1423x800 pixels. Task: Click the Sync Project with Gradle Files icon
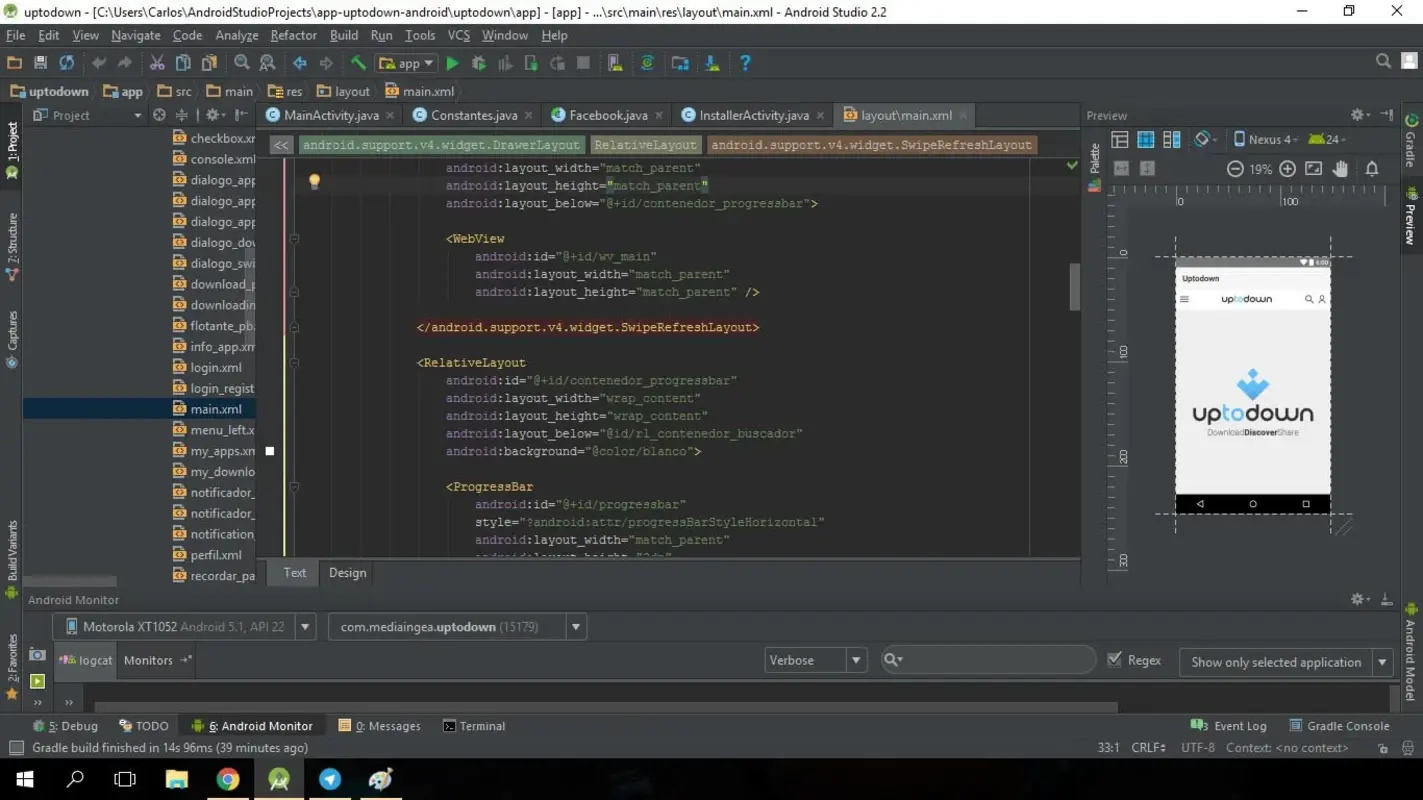tap(647, 62)
